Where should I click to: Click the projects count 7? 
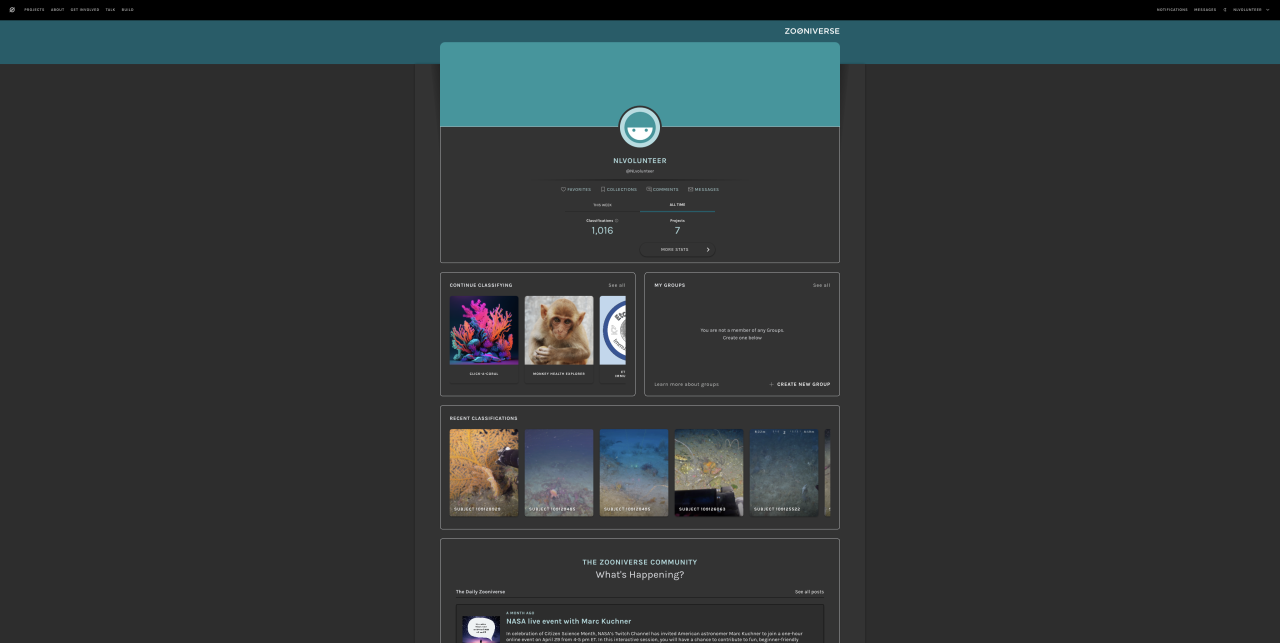tap(677, 230)
